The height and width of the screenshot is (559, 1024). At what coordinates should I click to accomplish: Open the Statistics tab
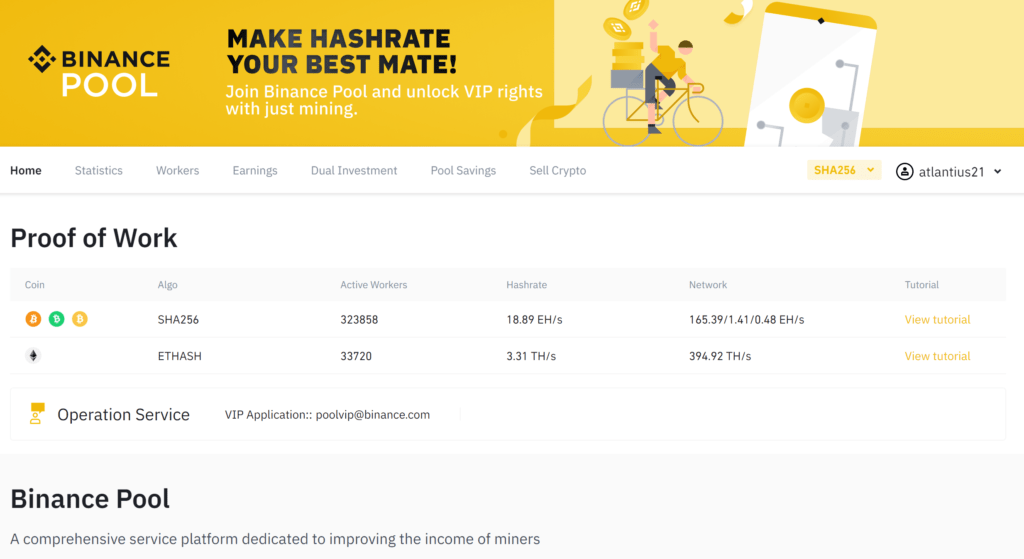pyautogui.click(x=99, y=171)
